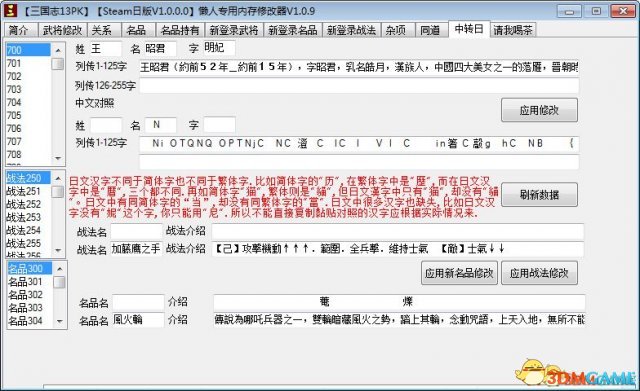Click the 名 field containing 昭君

[160, 49]
